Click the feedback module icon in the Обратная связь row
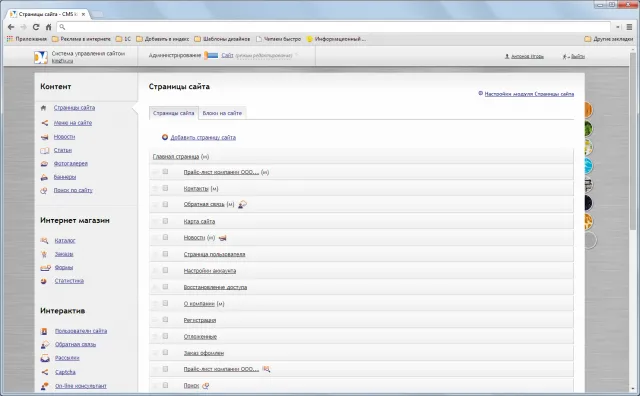 (242, 204)
